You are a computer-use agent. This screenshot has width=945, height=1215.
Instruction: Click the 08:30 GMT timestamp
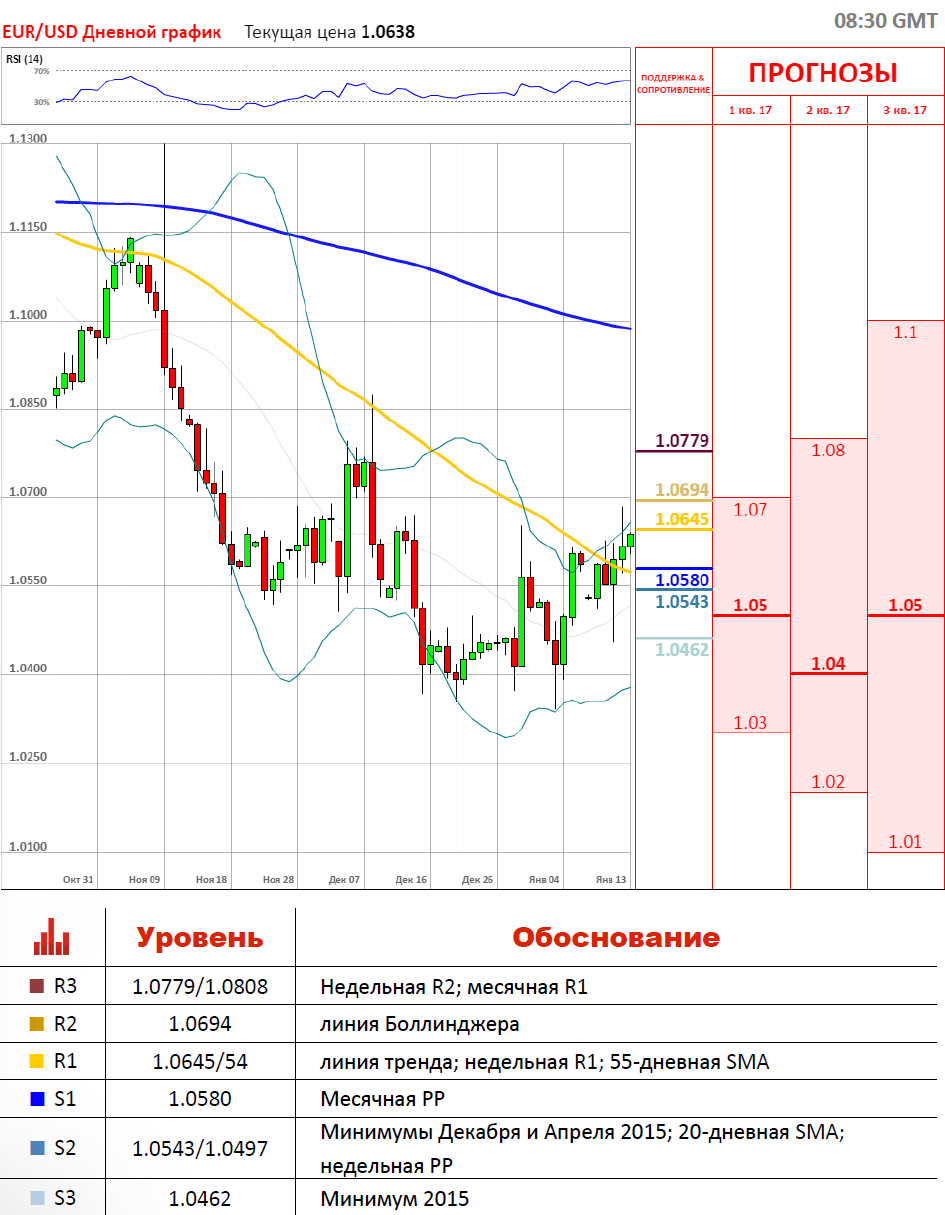coord(885,21)
